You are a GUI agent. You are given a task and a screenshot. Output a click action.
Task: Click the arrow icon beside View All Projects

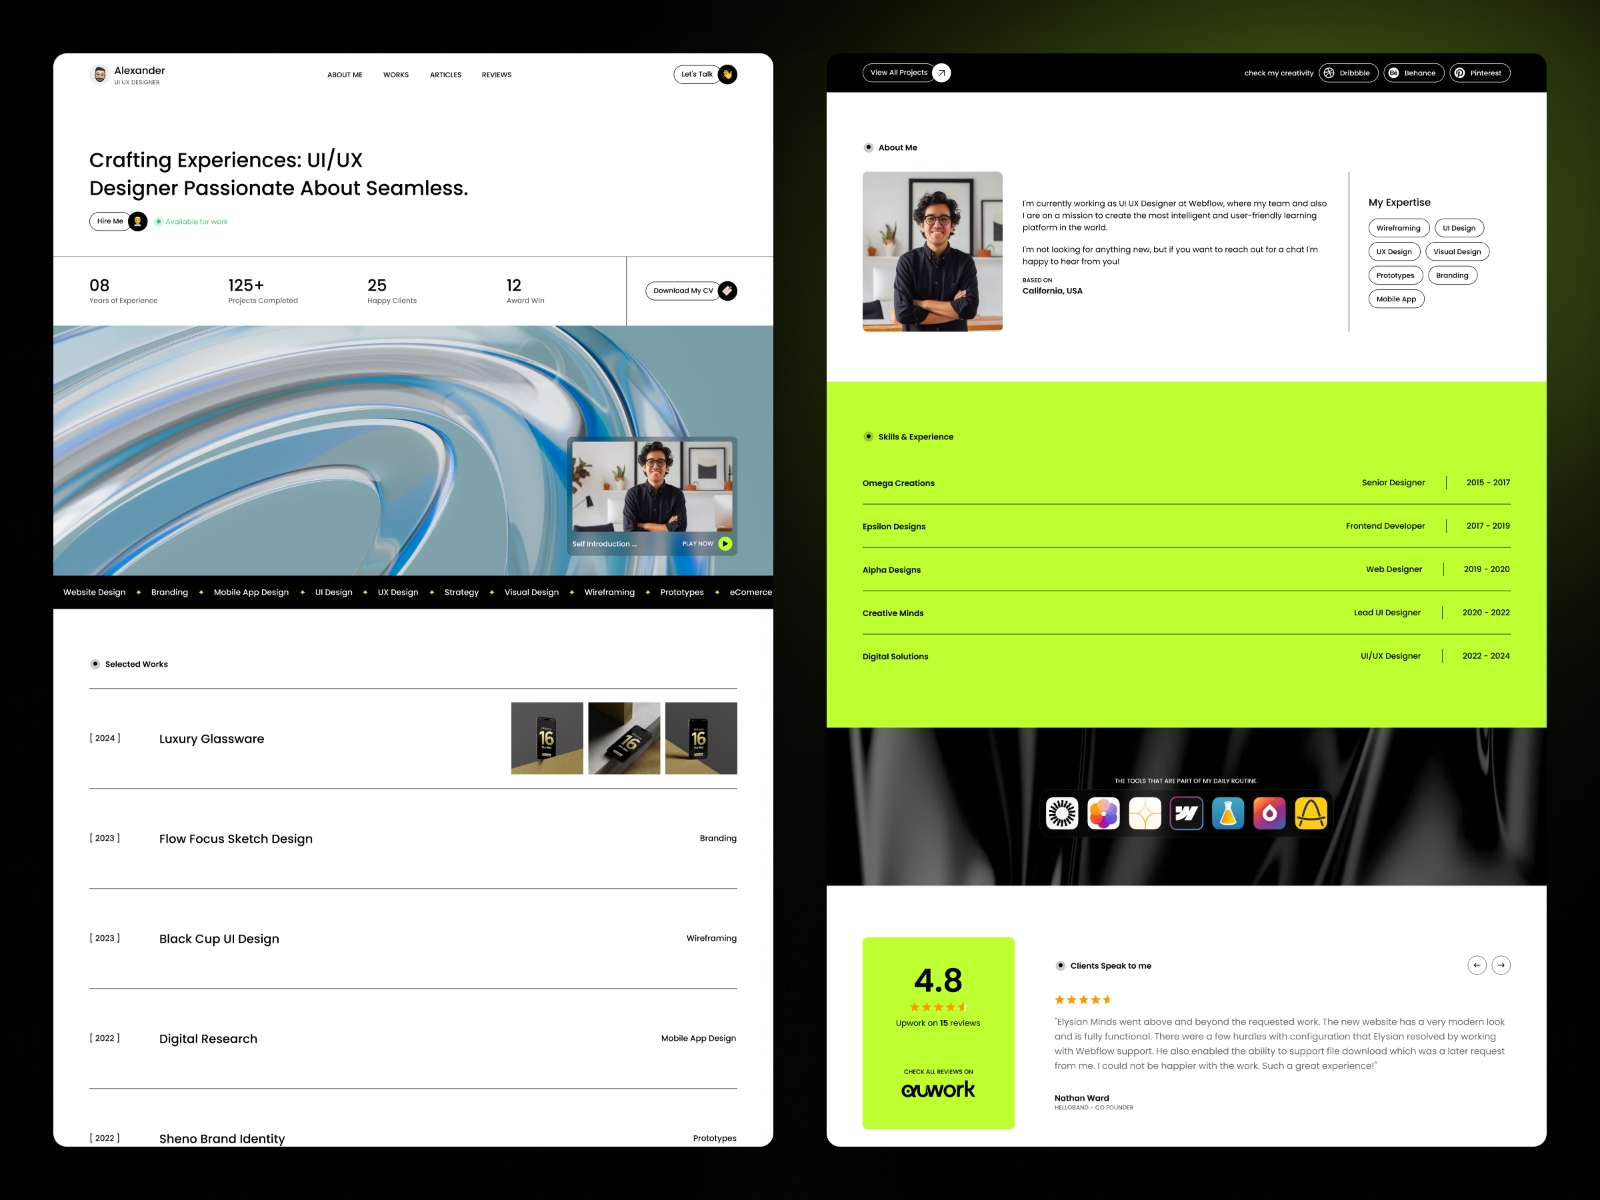tap(941, 73)
